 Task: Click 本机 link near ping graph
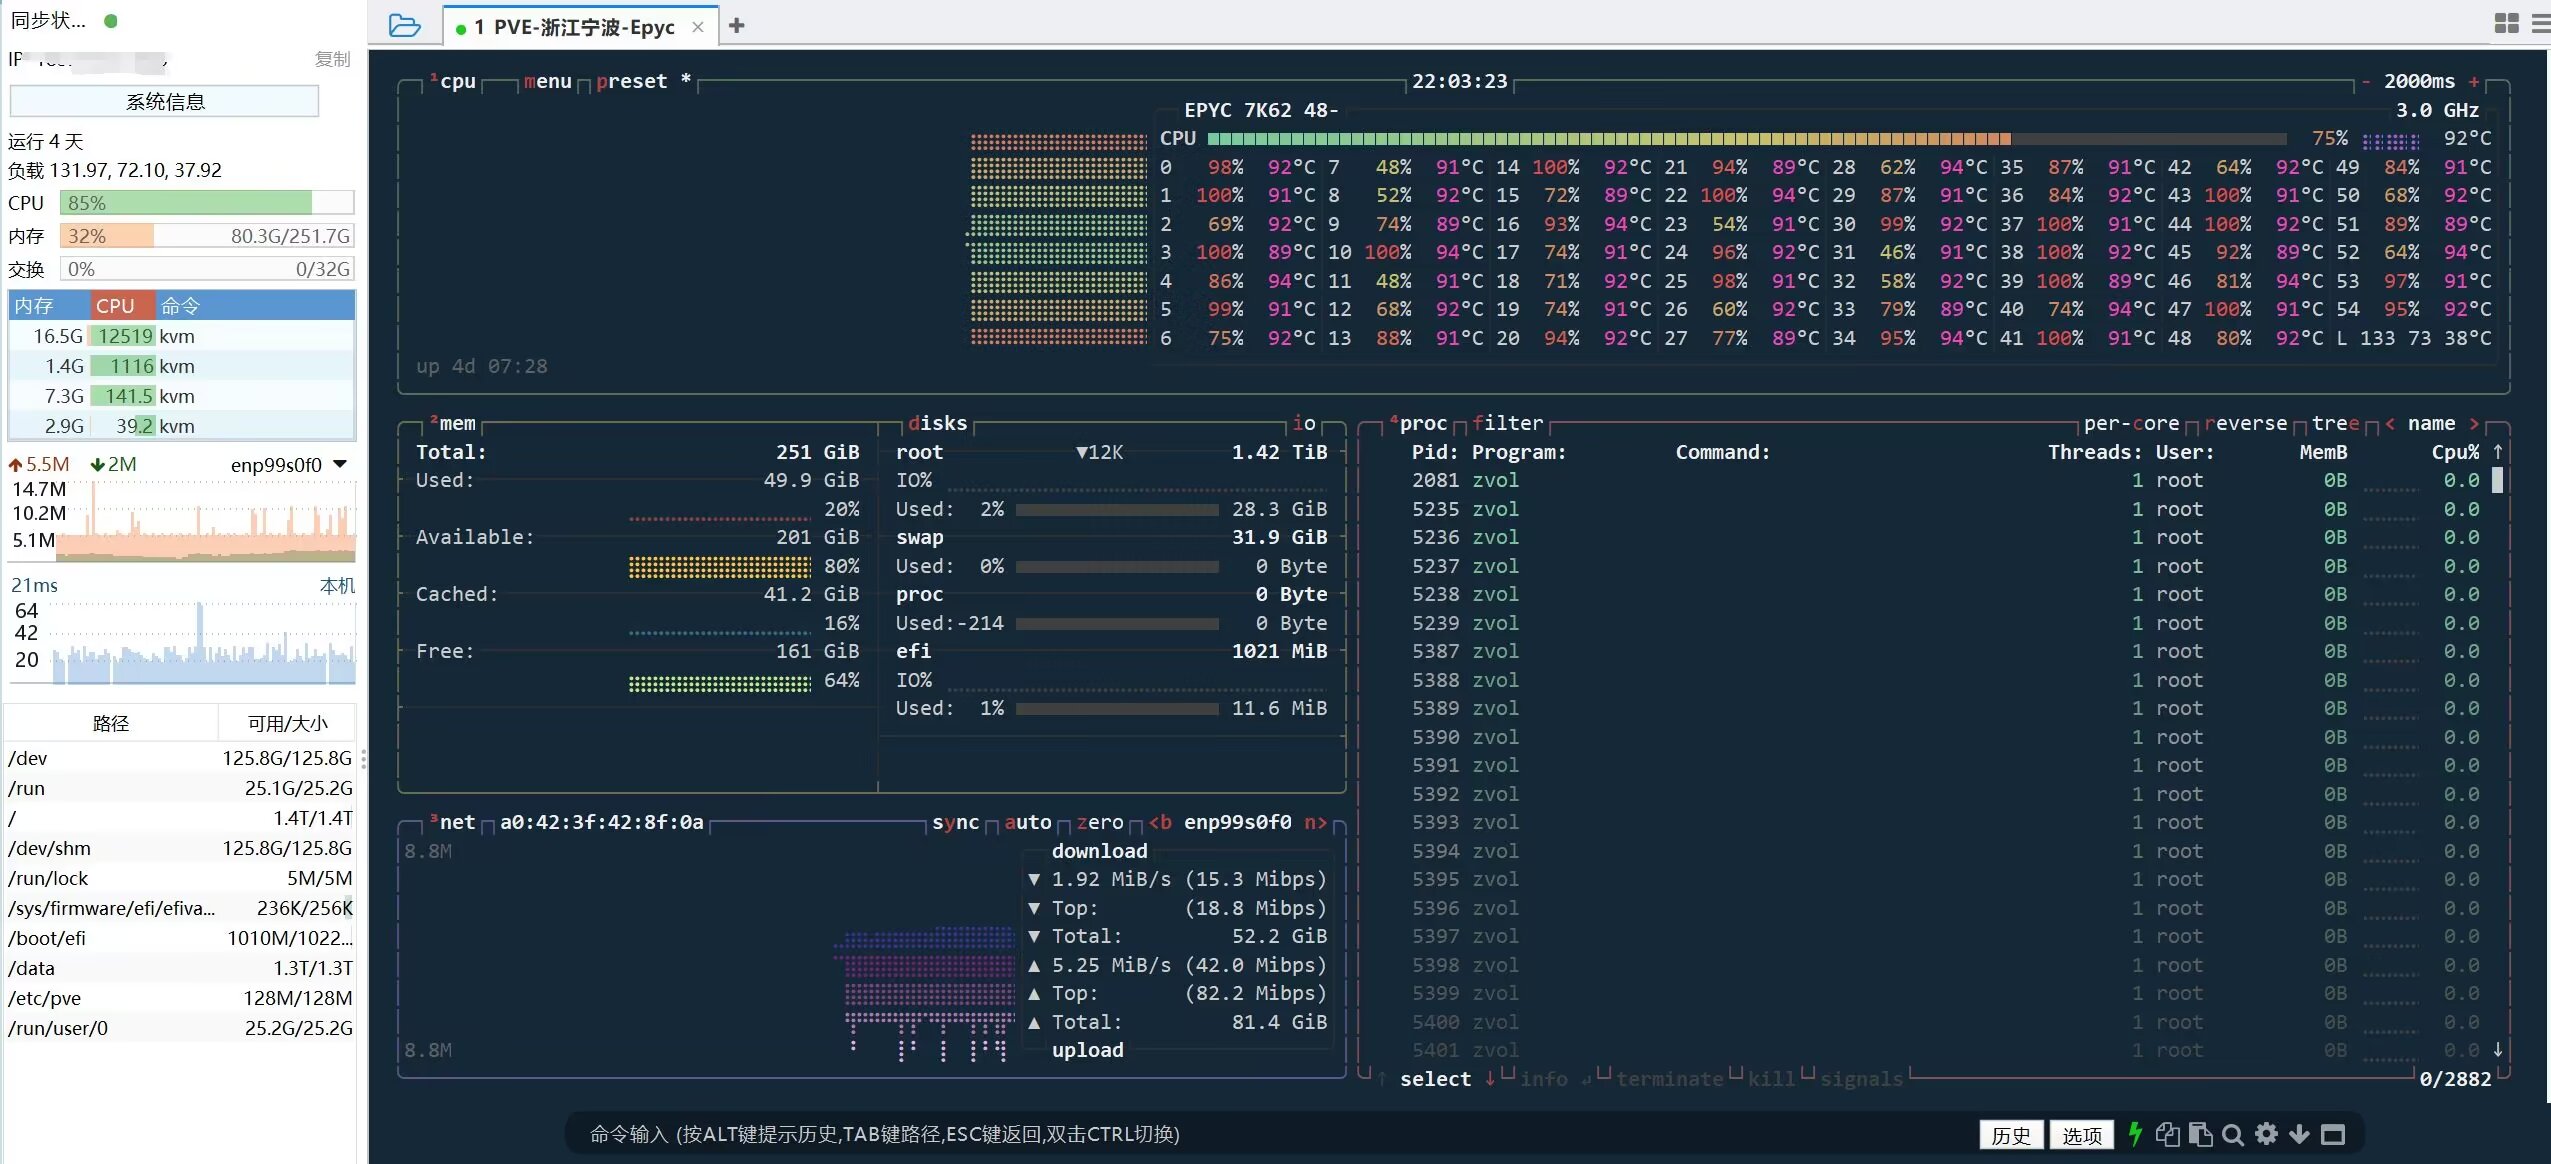[x=337, y=585]
